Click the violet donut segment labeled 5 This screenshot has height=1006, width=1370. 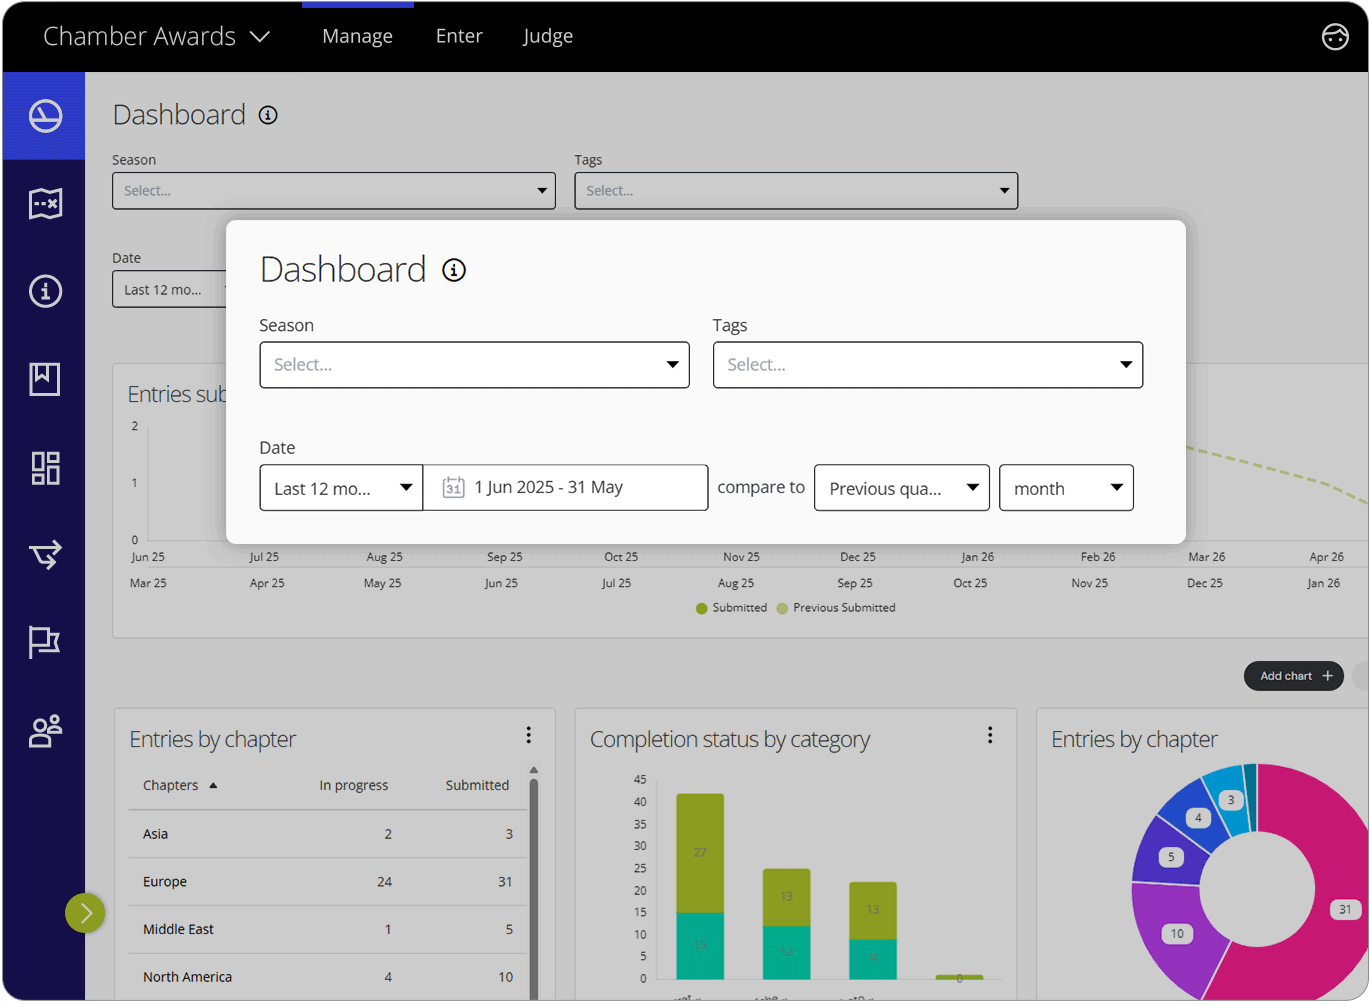click(1171, 857)
